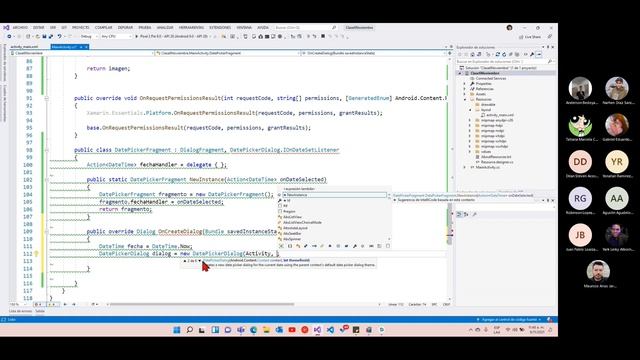Open the Lista de errores tab

point(20,311)
